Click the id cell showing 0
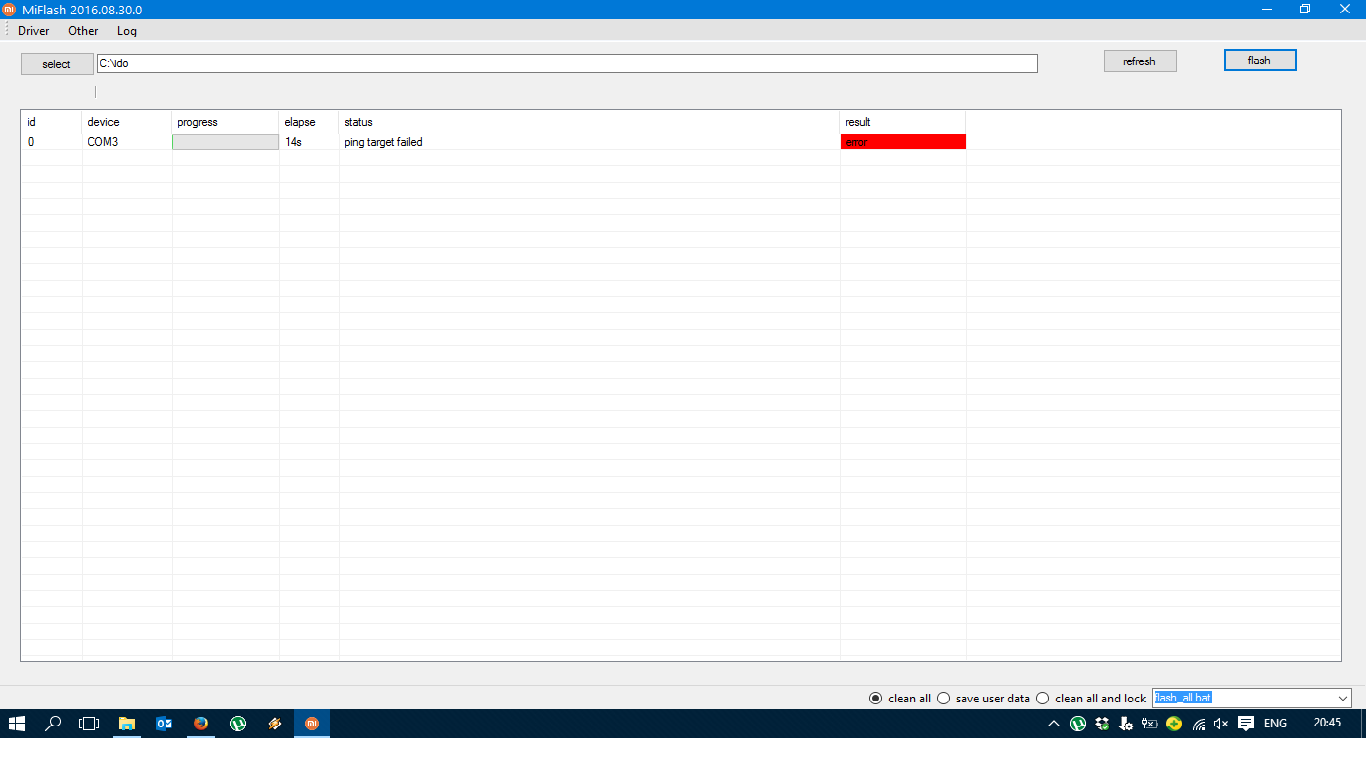The width and height of the screenshot is (1366, 768). [51, 142]
